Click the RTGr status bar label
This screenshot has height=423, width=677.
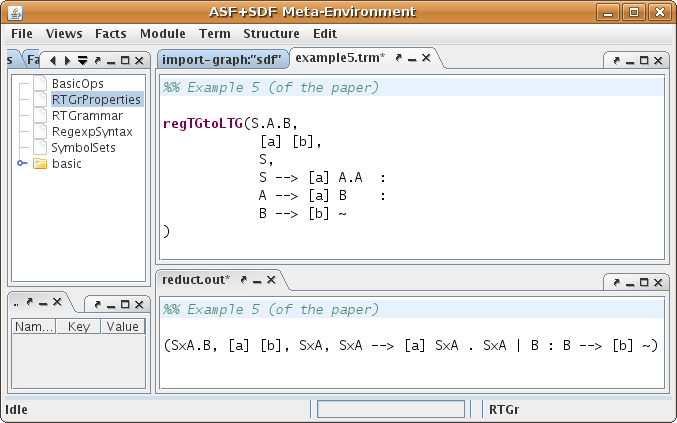pyautogui.click(x=504, y=410)
